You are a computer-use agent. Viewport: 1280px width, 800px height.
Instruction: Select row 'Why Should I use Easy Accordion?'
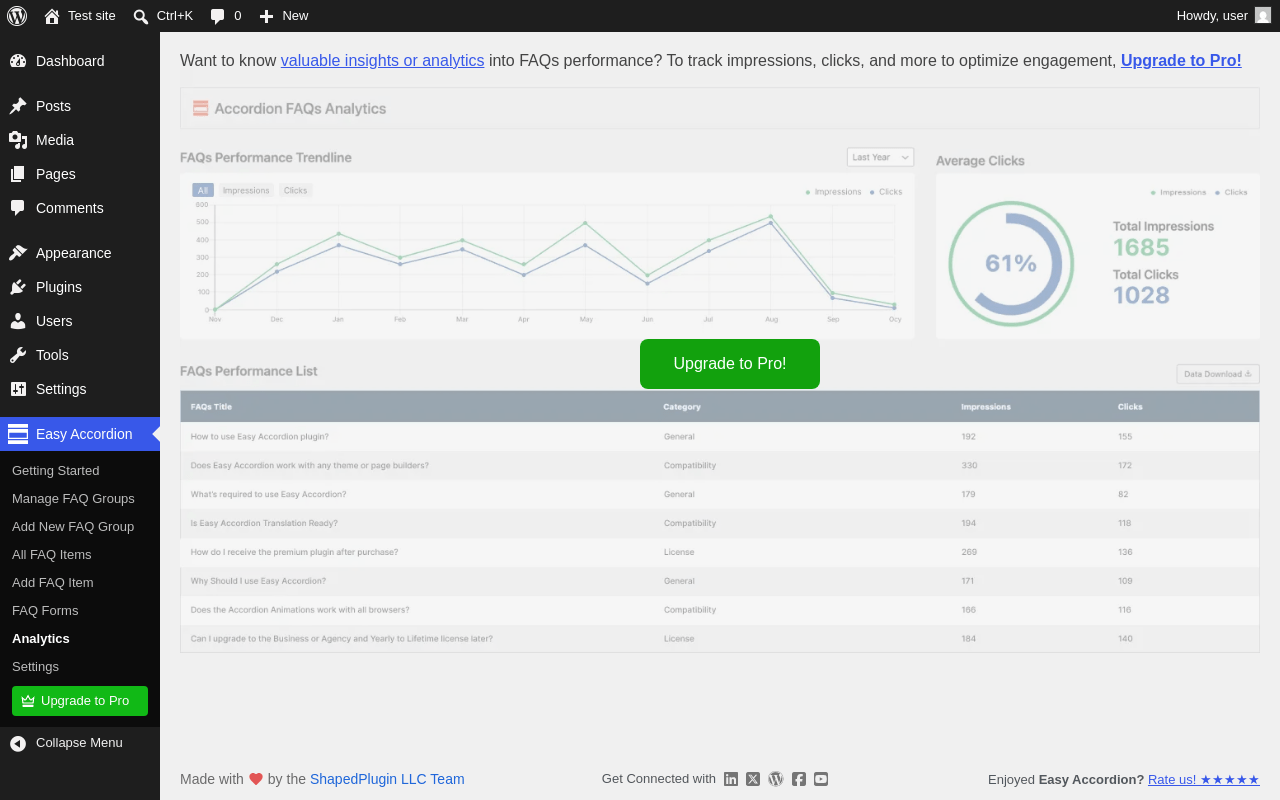coord(720,582)
